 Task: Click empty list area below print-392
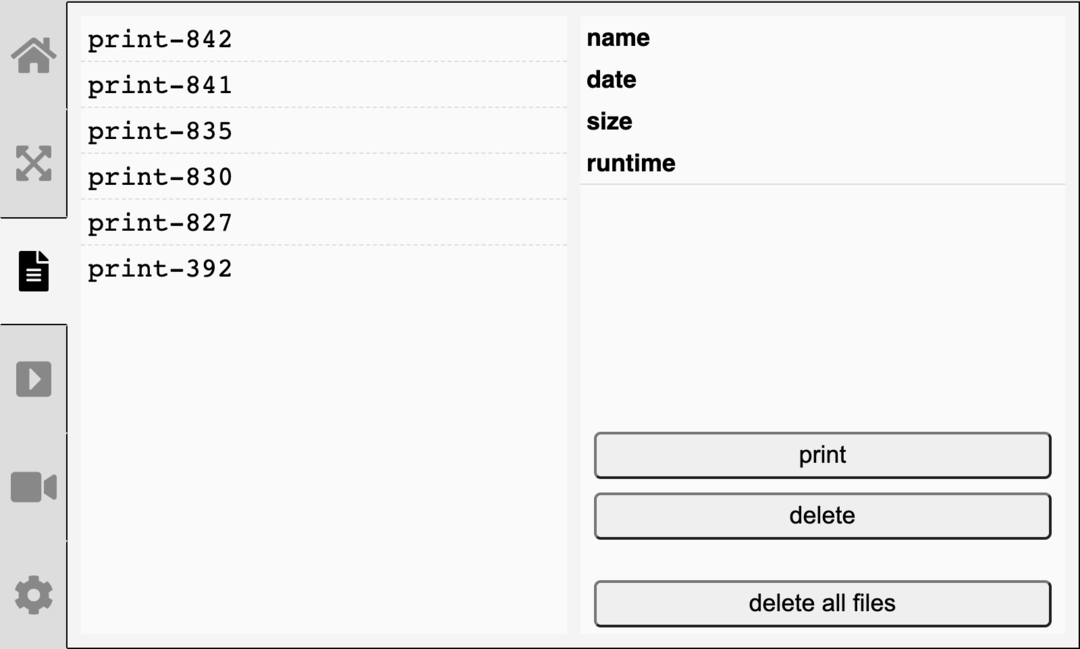click(x=323, y=450)
